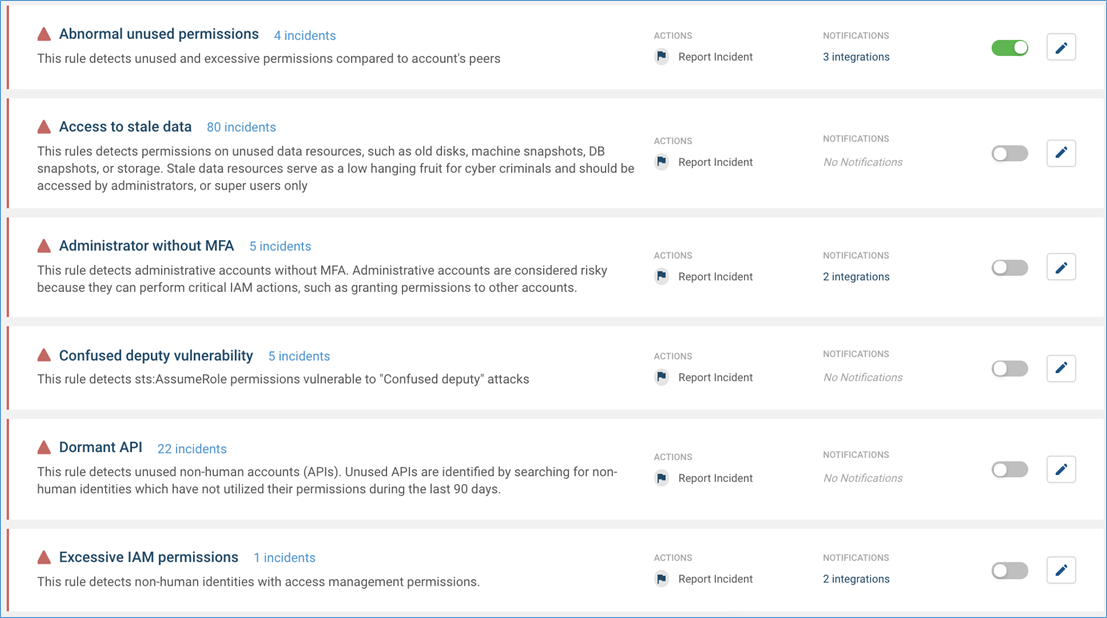Click pencil icon for Access to stale data
Image resolution: width=1107 pixels, height=618 pixels.
coord(1060,153)
